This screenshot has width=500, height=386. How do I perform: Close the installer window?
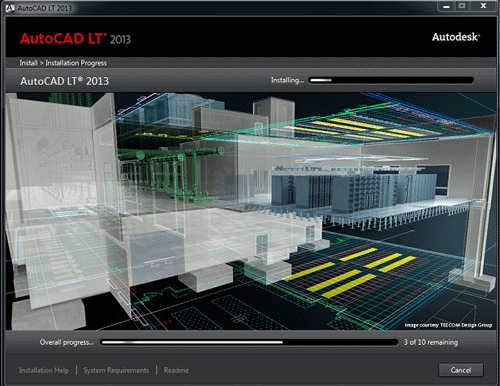coord(483,6)
